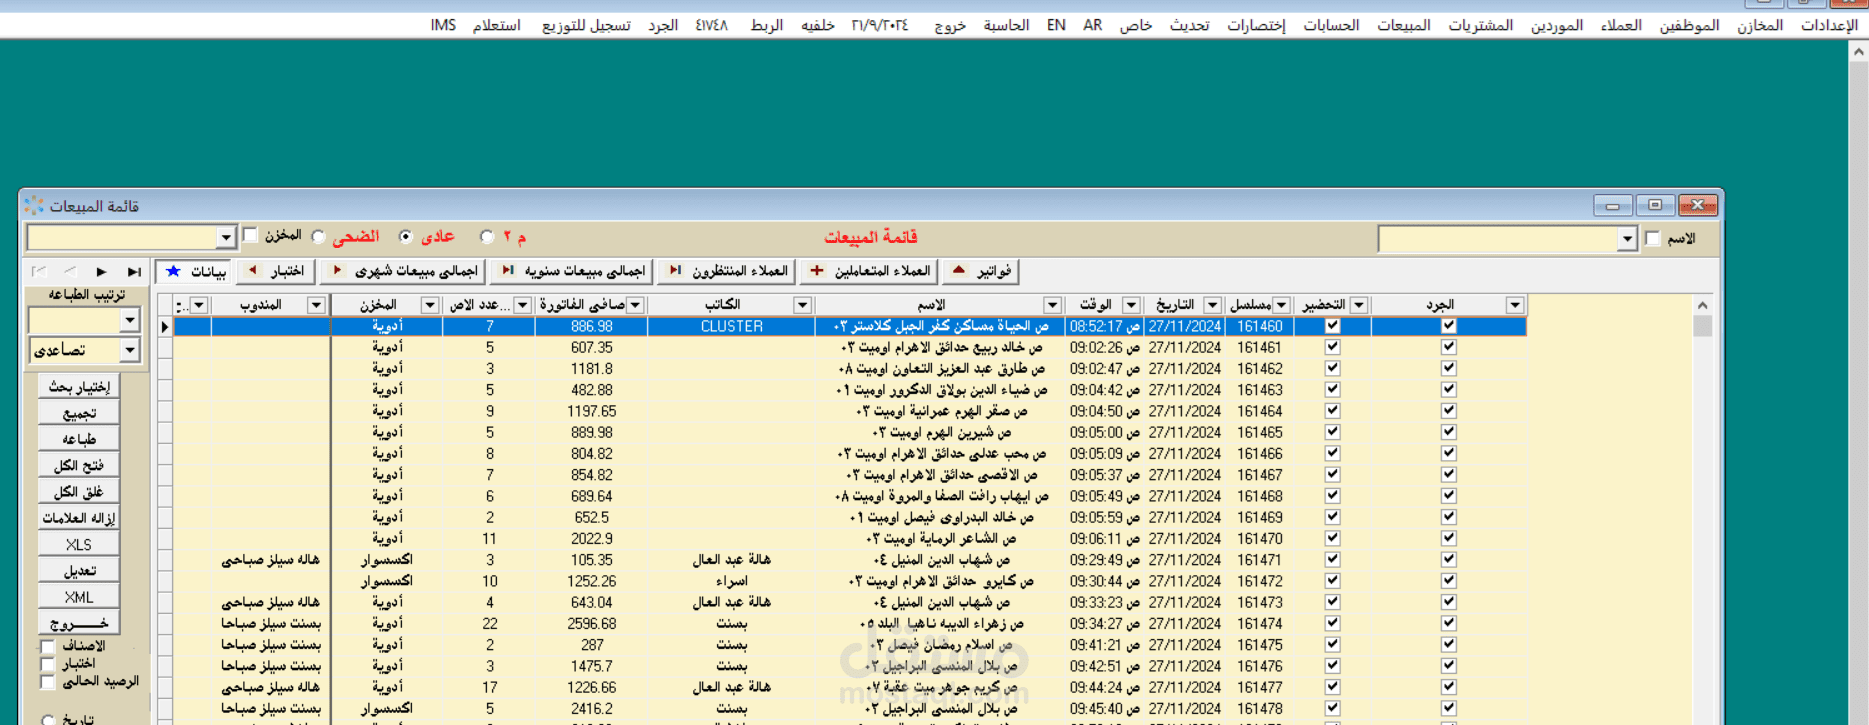Screen dimensions: 1869x725
Task: Toggle the المخزن checkbox at top
Action: 251,236
